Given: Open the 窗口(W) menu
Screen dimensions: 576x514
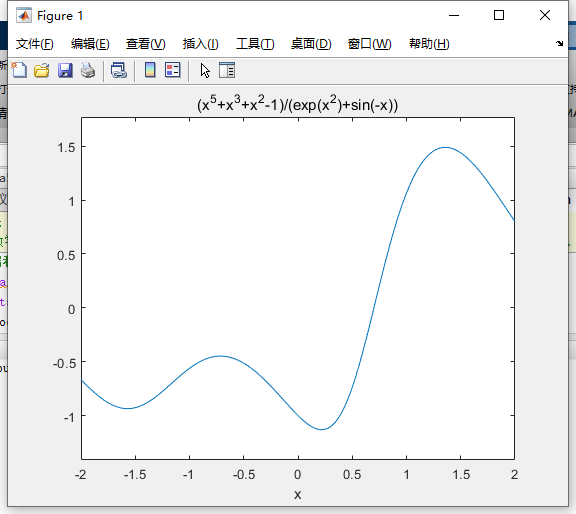Looking at the screenshot, I should pyautogui.click(x=370, y=44).
